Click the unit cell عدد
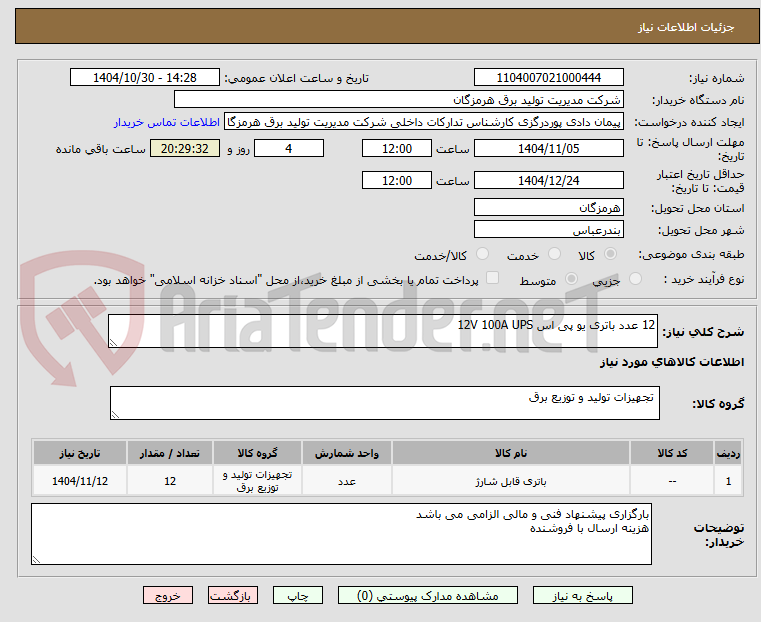 pyautogui.click(x=347, y=481)
